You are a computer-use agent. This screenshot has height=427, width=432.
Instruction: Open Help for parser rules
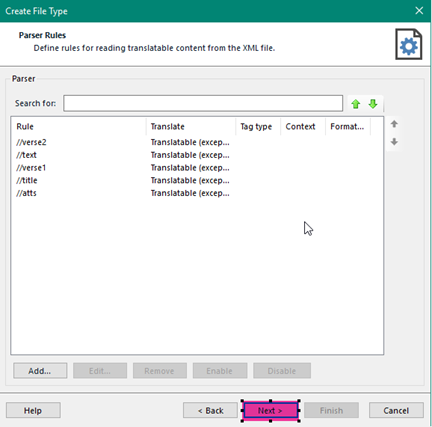coord(33,410)
